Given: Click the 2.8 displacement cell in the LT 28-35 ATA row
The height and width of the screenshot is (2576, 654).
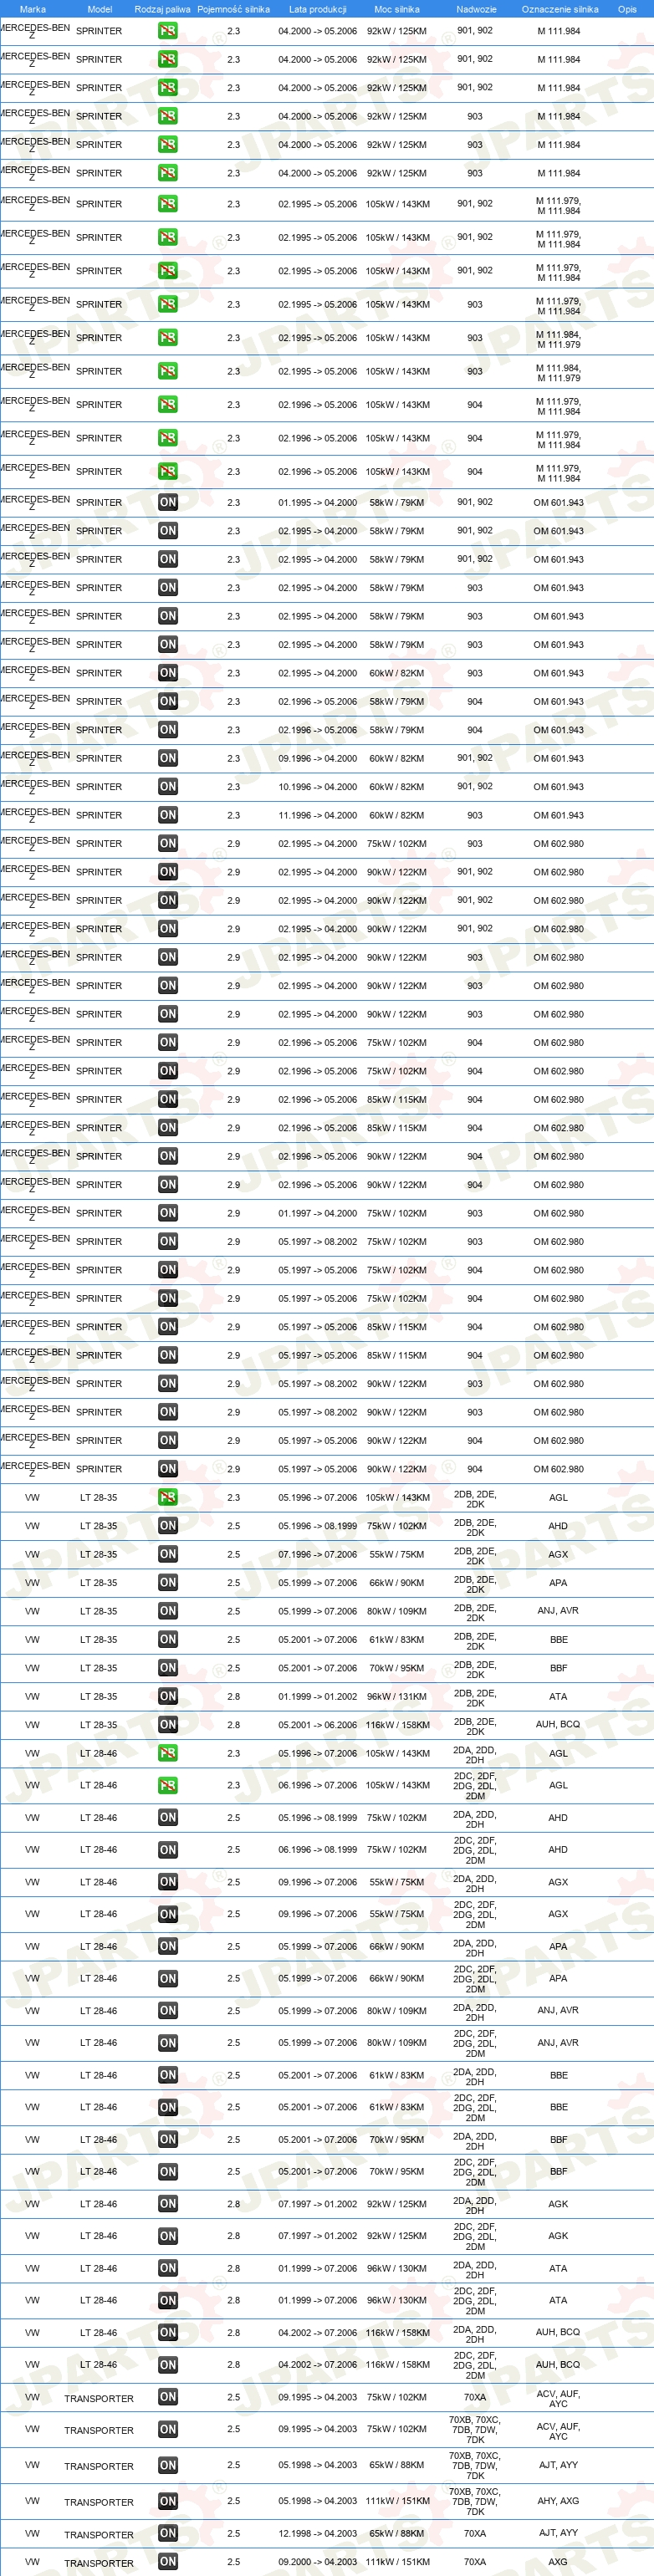Looking at the screenshot, I should pyautogui.click(x=233, y=1697).
